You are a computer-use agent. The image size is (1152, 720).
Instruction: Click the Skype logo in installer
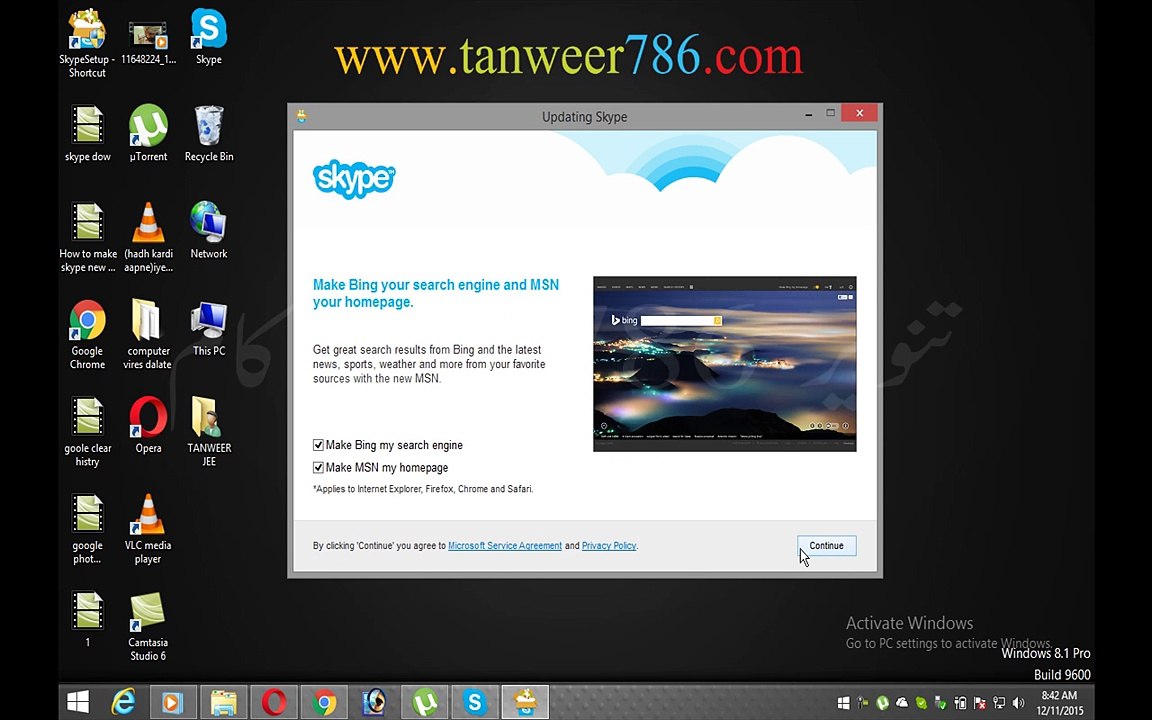[353, 179]
